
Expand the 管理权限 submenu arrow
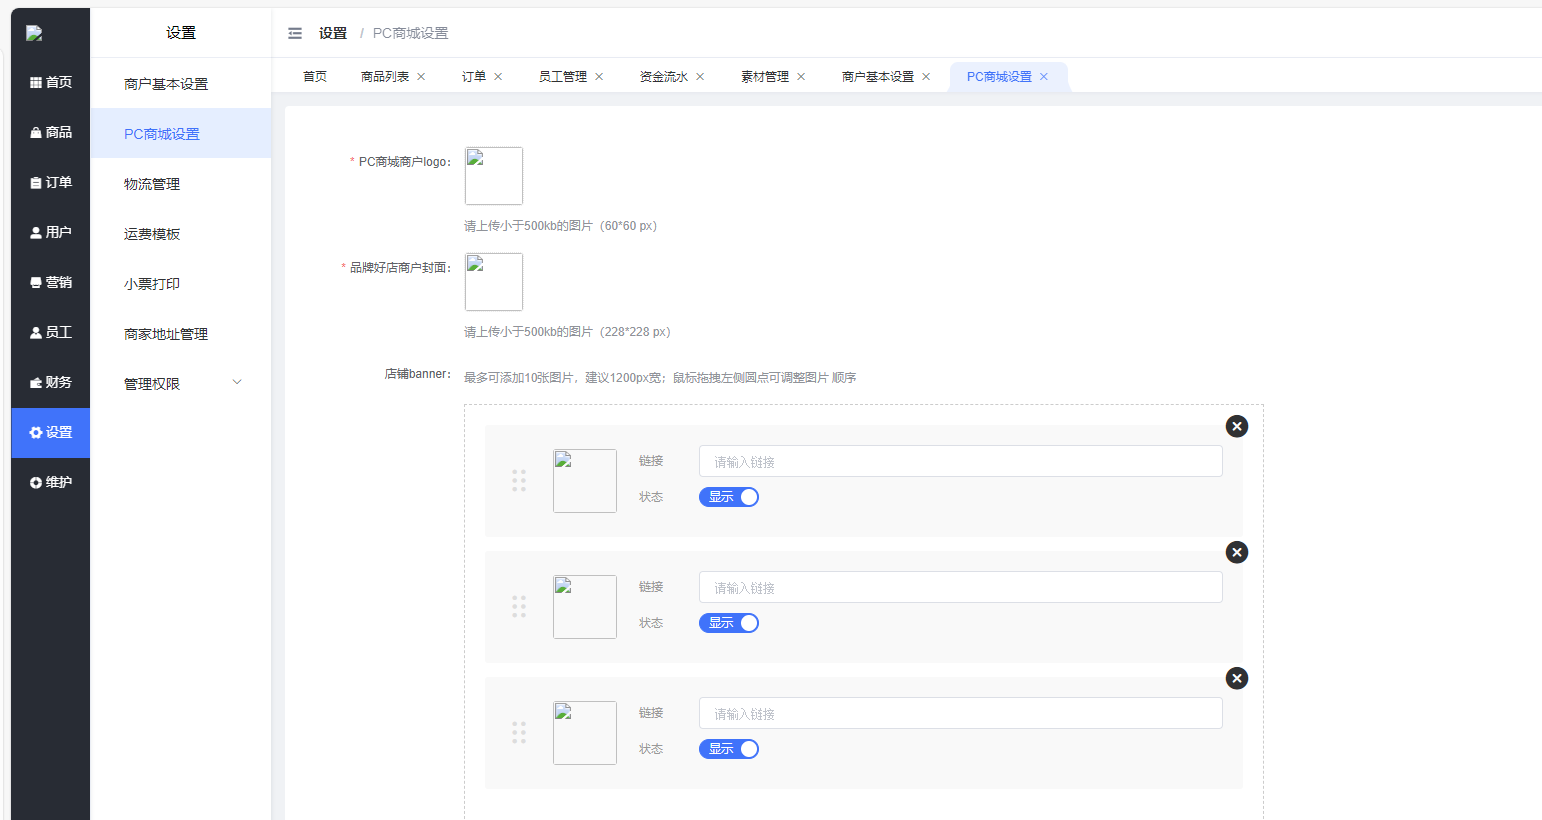(x=237, y=383)
